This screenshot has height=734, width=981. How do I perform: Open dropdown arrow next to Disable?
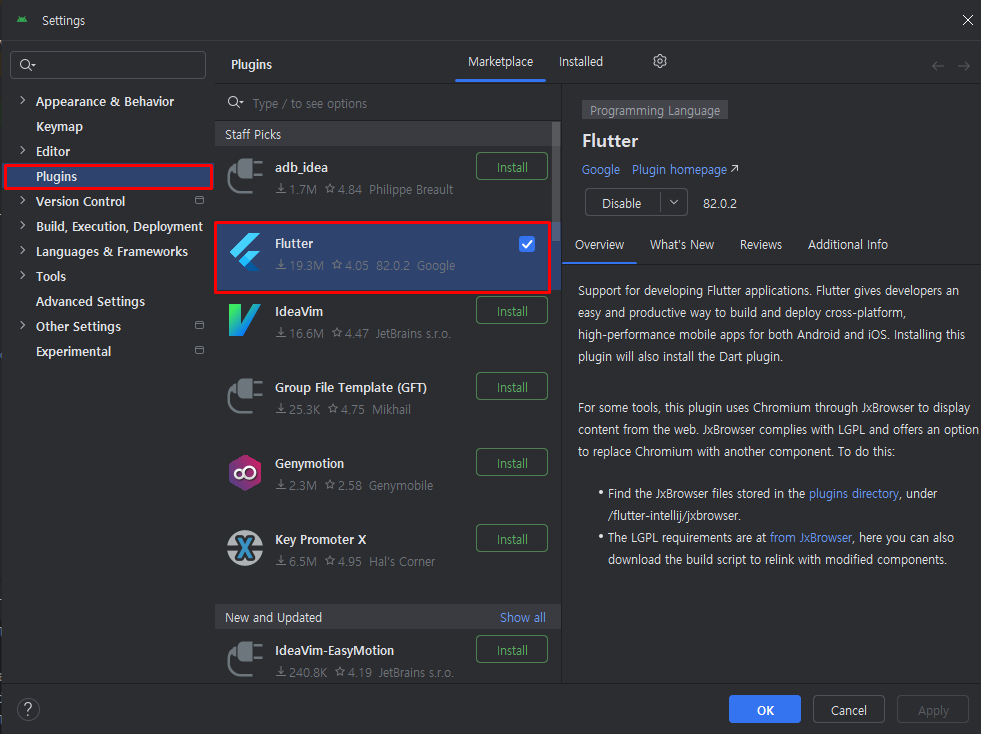click(674, 203)
